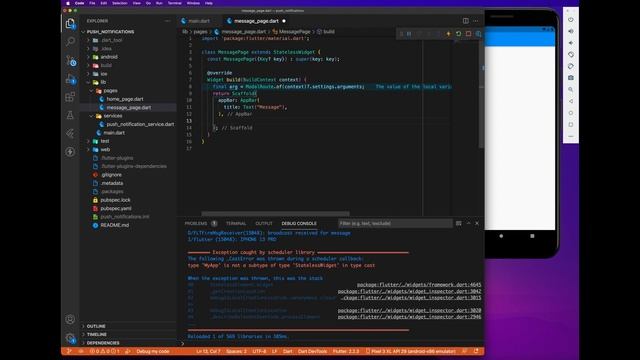Screen dimensions: 640x360
Task: Click the green restart debug icon
Action: (458, 33)
